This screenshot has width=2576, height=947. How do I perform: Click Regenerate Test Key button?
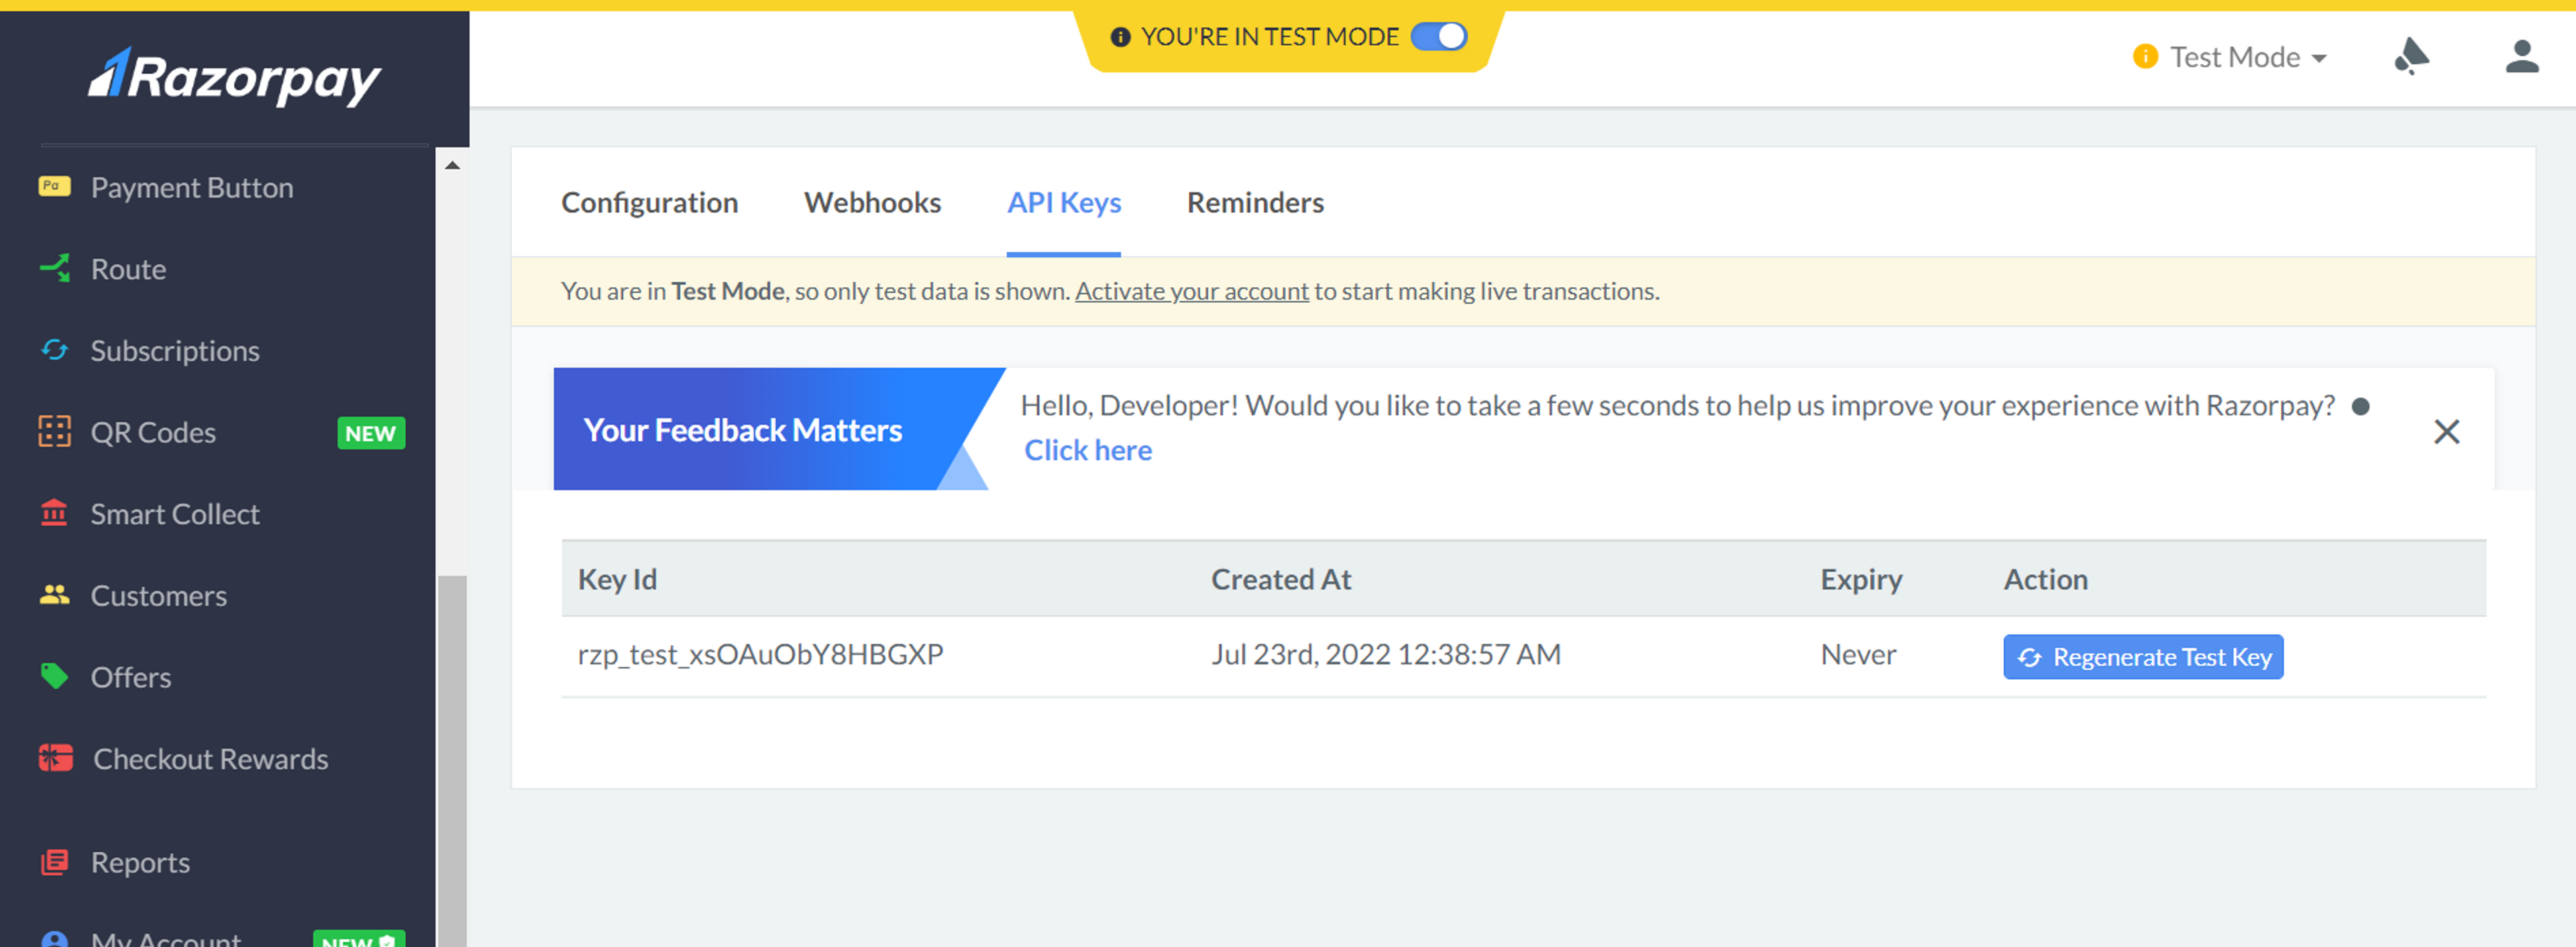coord(2143,656)
